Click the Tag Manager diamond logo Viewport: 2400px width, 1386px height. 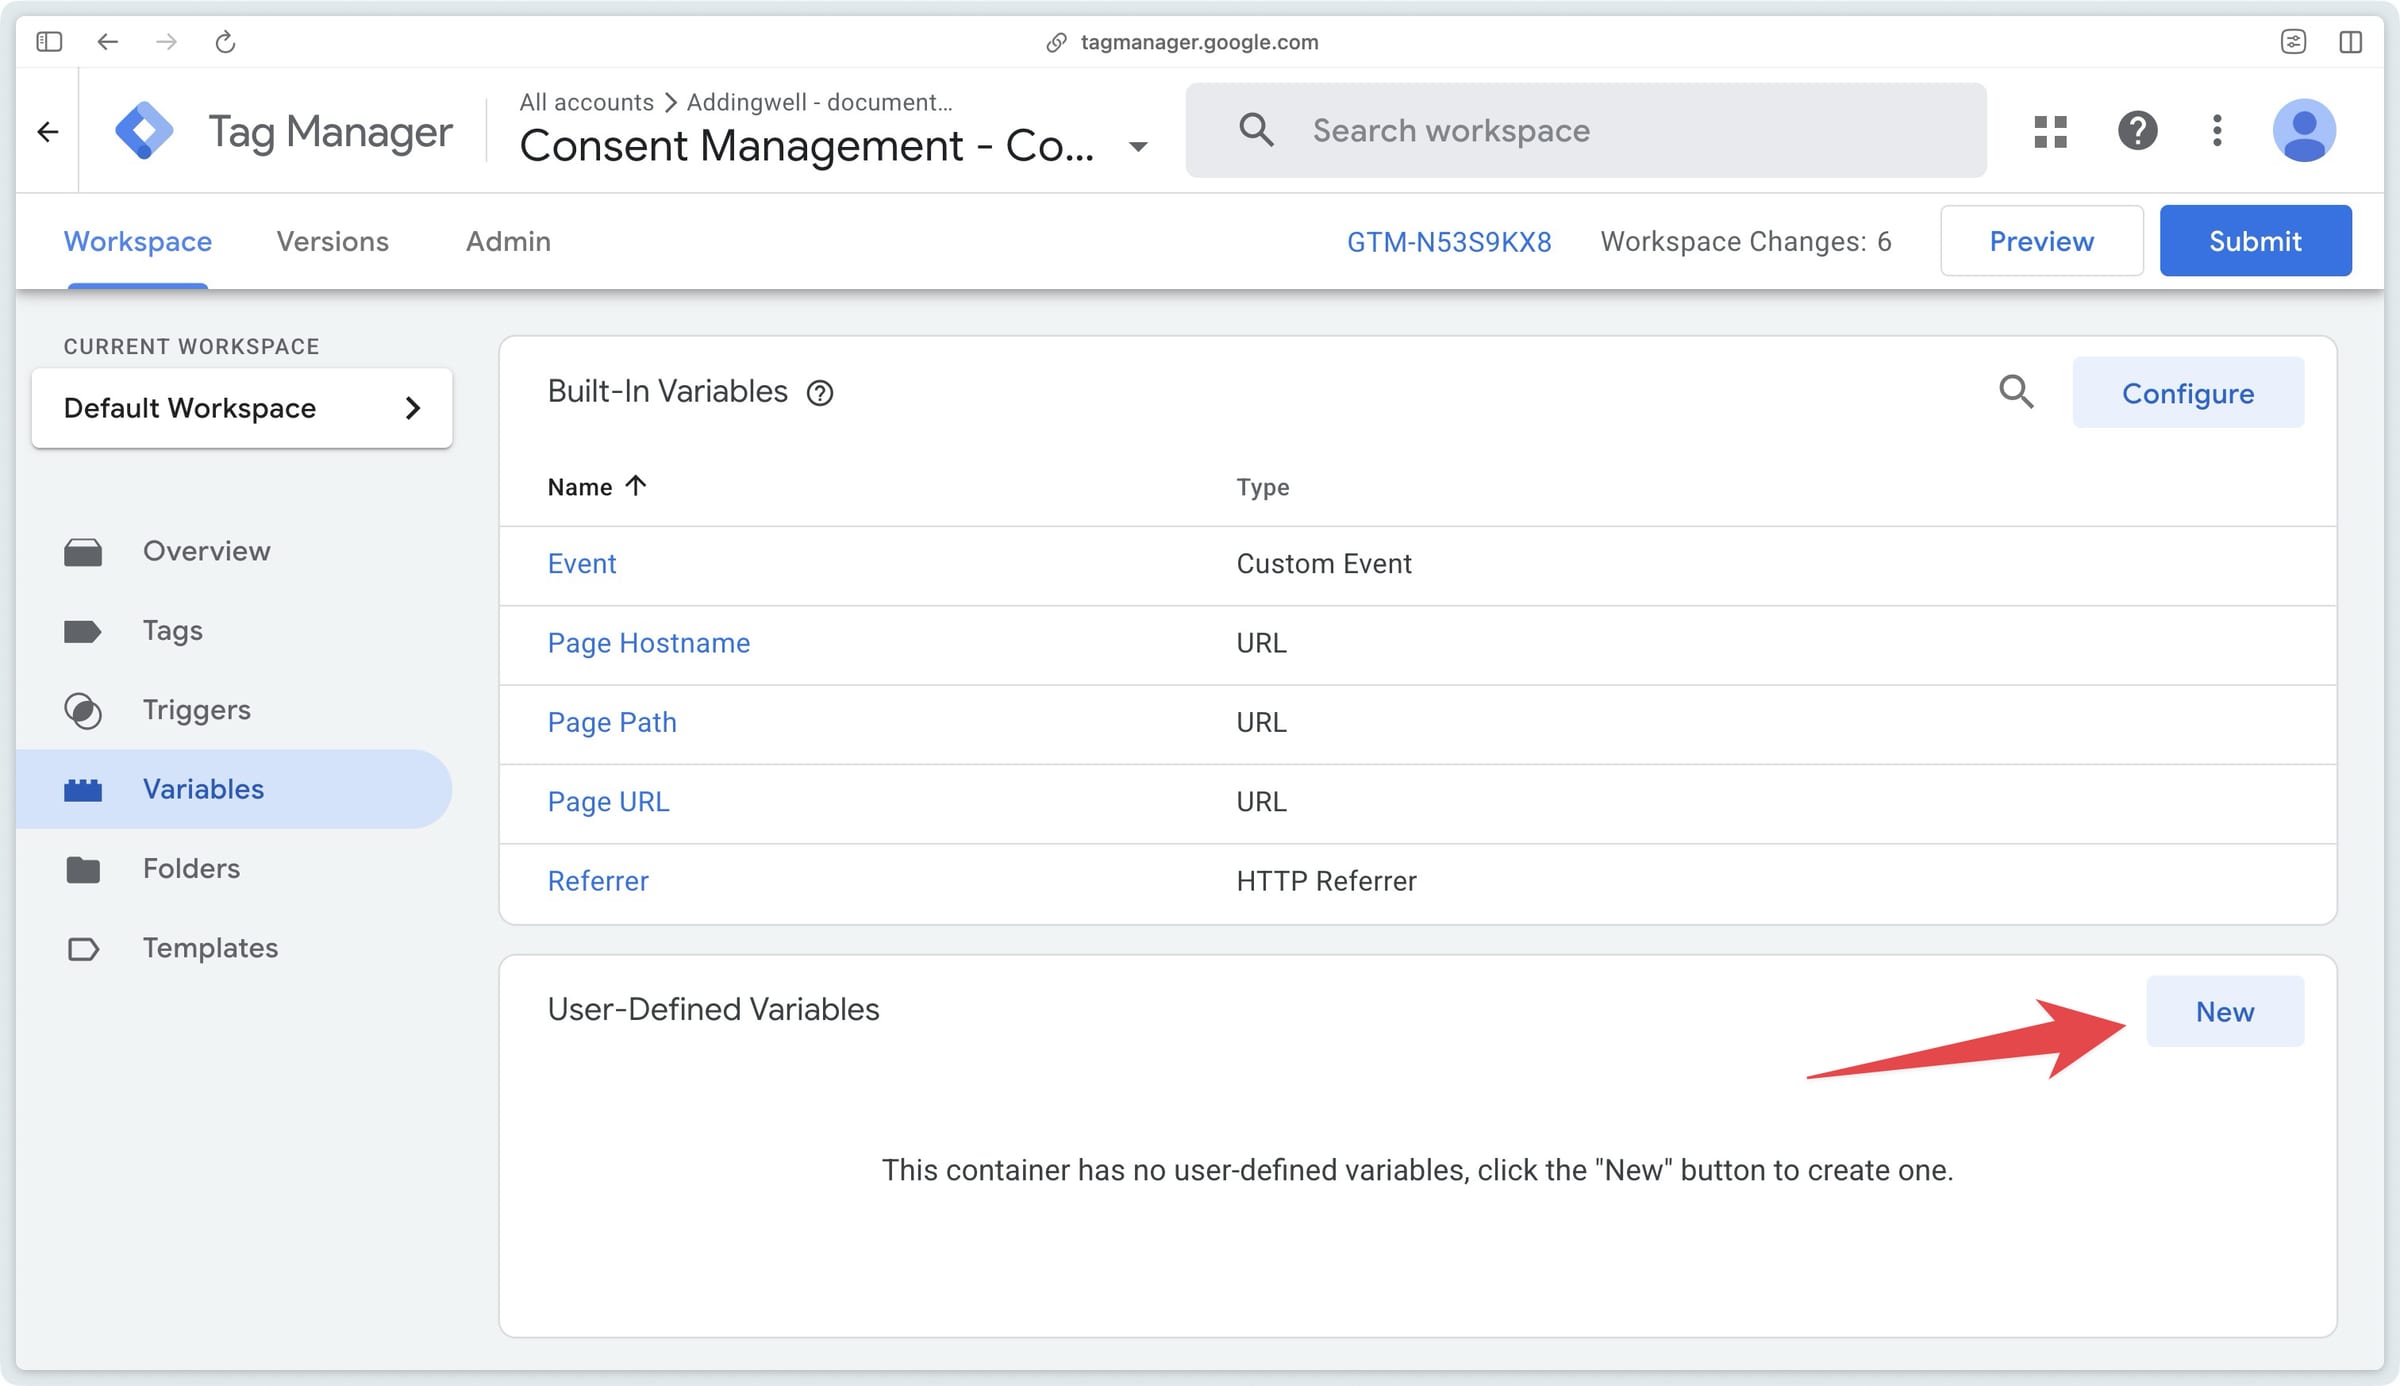point(144,130)
